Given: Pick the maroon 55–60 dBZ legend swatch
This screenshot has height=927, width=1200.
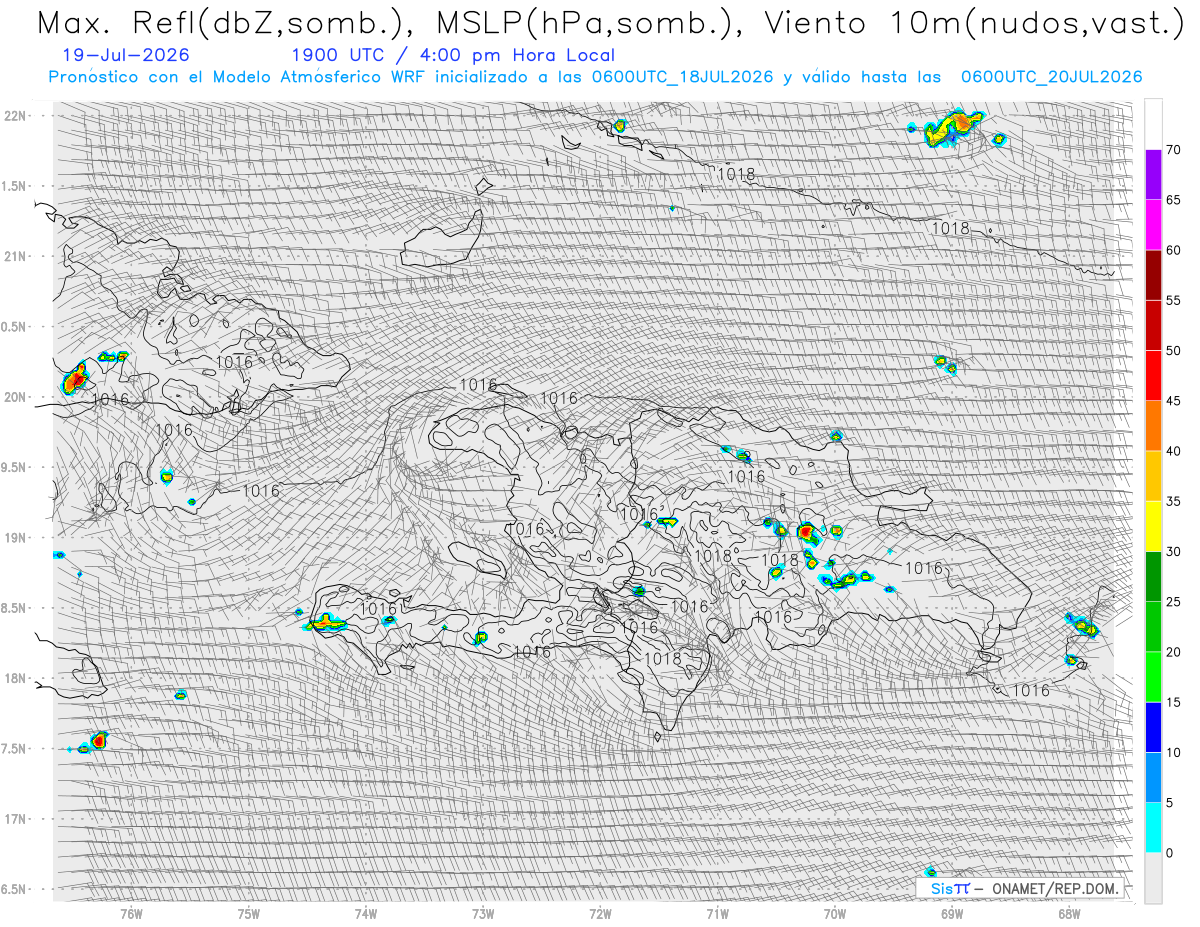Looking at the screenshot, I should coord(1153,275).
